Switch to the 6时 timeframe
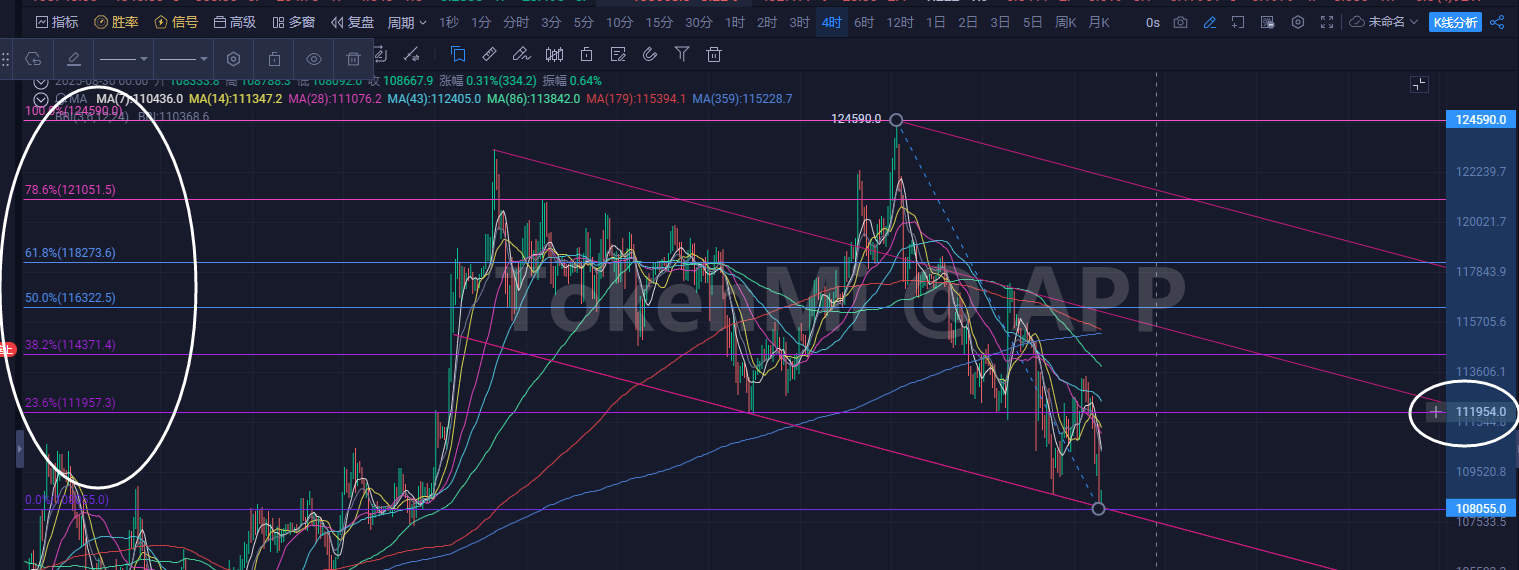The width and height of the screenshot is (1519, 570). (x=864, y=22)
